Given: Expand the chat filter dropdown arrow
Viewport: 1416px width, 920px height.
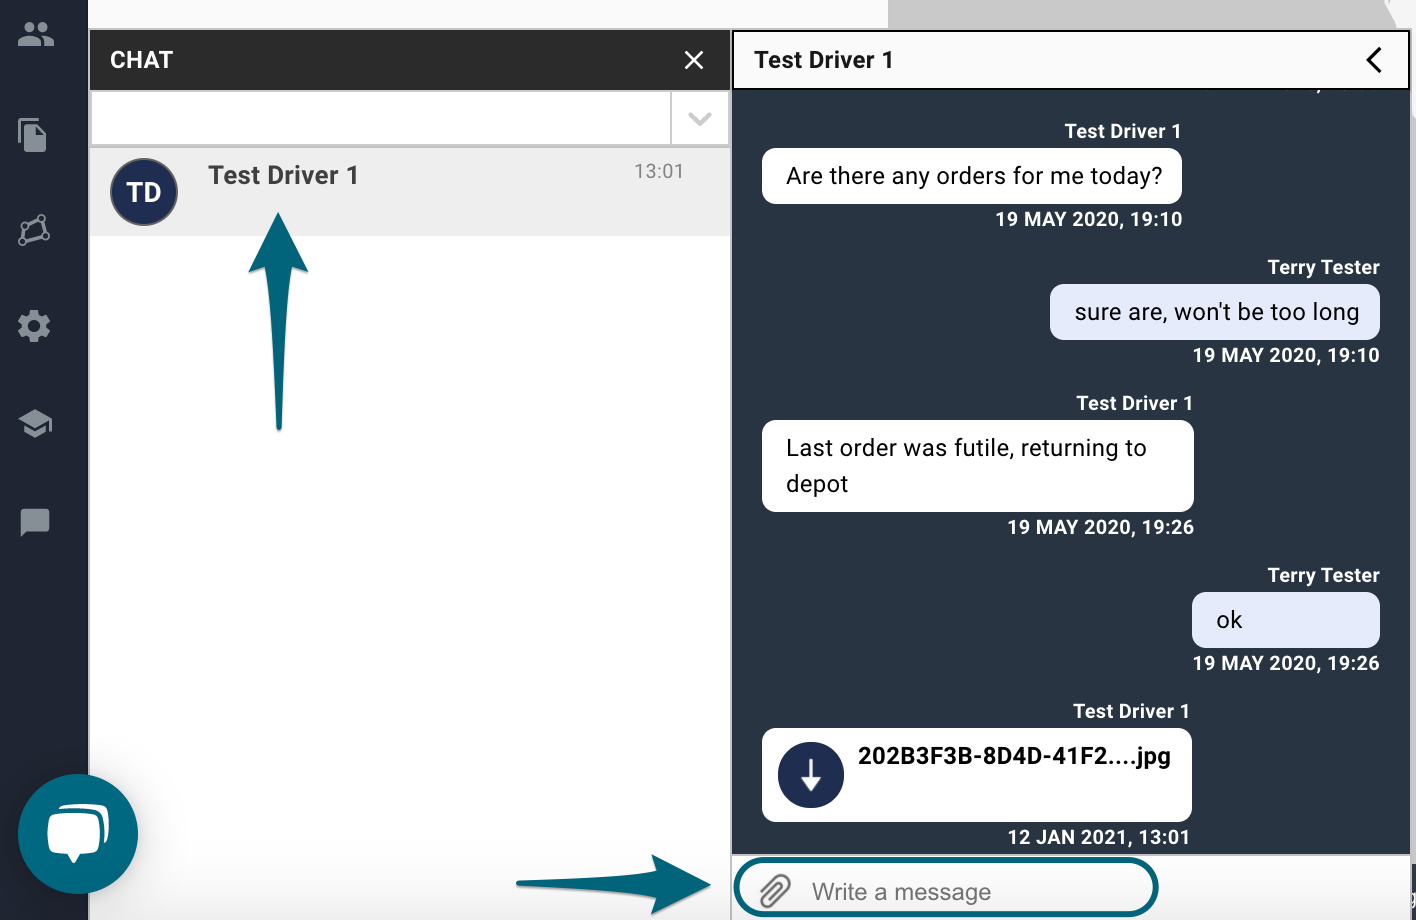Looking at the screenshot, I should coord(700,119).
